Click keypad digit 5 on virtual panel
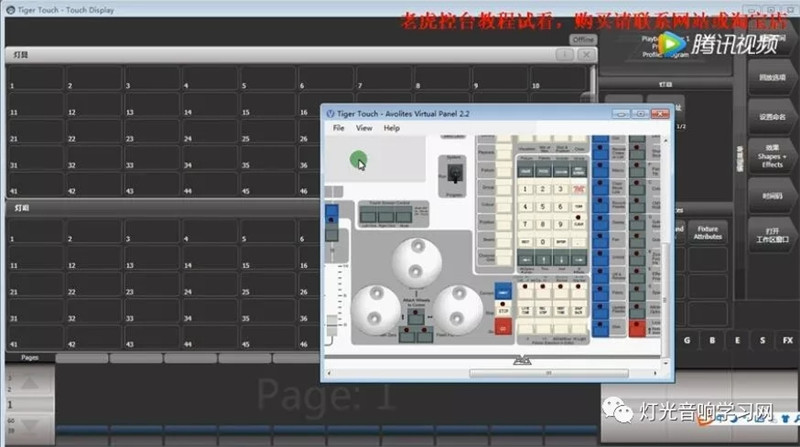 pyautogui.click(x=543, y=207)
